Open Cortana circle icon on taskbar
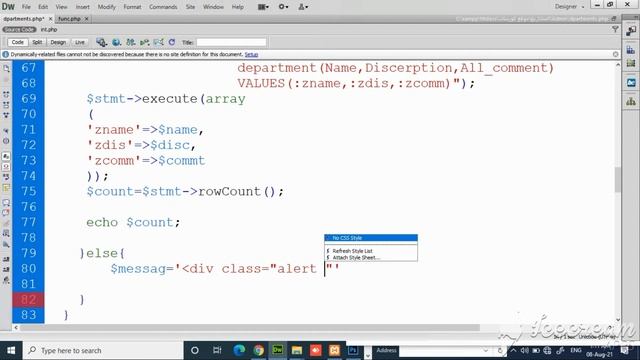The image size is (640, 360). pos(195,350)
